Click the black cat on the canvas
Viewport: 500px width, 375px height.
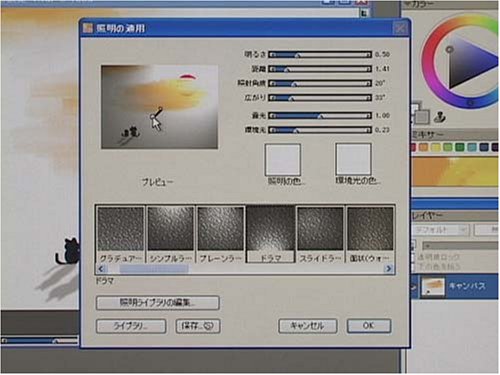click(x=68, y=251)
